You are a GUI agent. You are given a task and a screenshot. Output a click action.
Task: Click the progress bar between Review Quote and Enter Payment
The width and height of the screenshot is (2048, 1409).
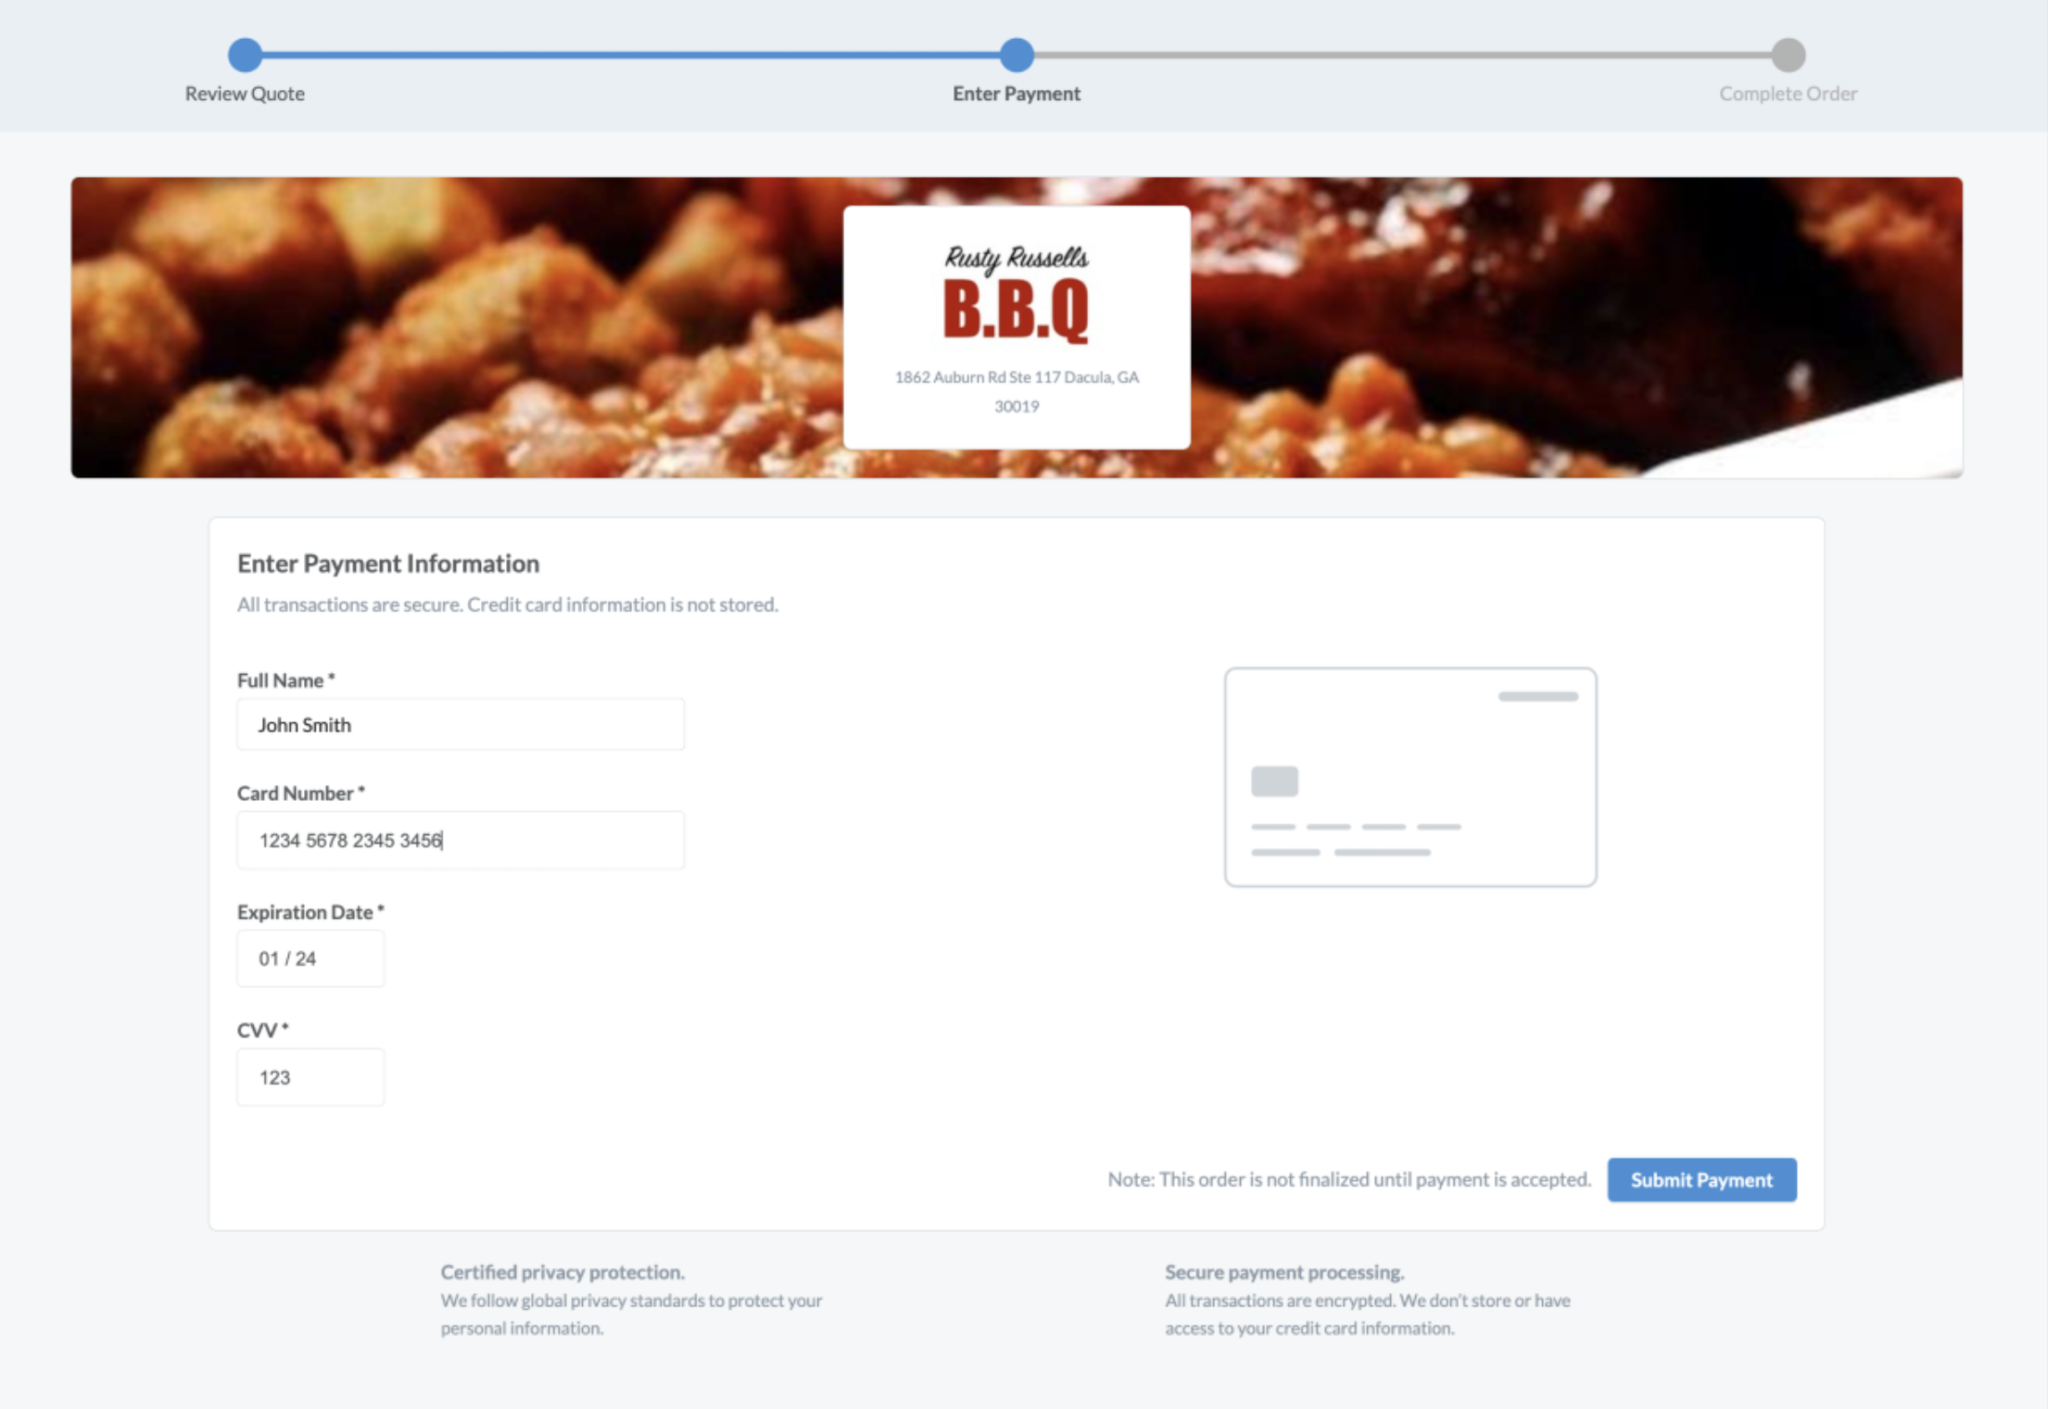point(630,54)
